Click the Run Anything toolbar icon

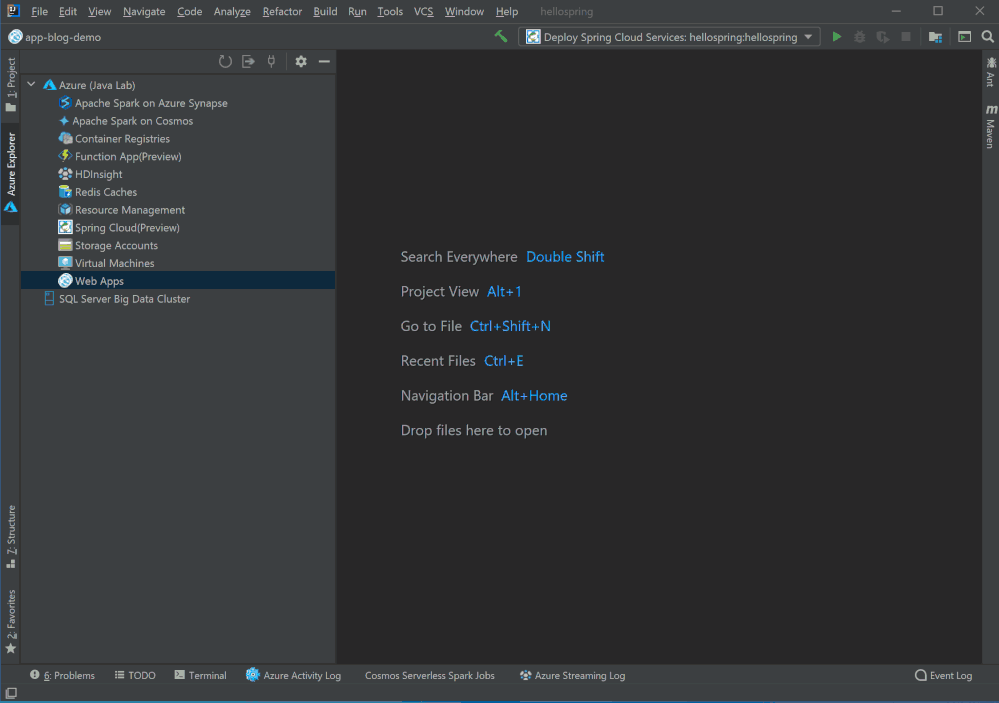(x=964, y=37)
